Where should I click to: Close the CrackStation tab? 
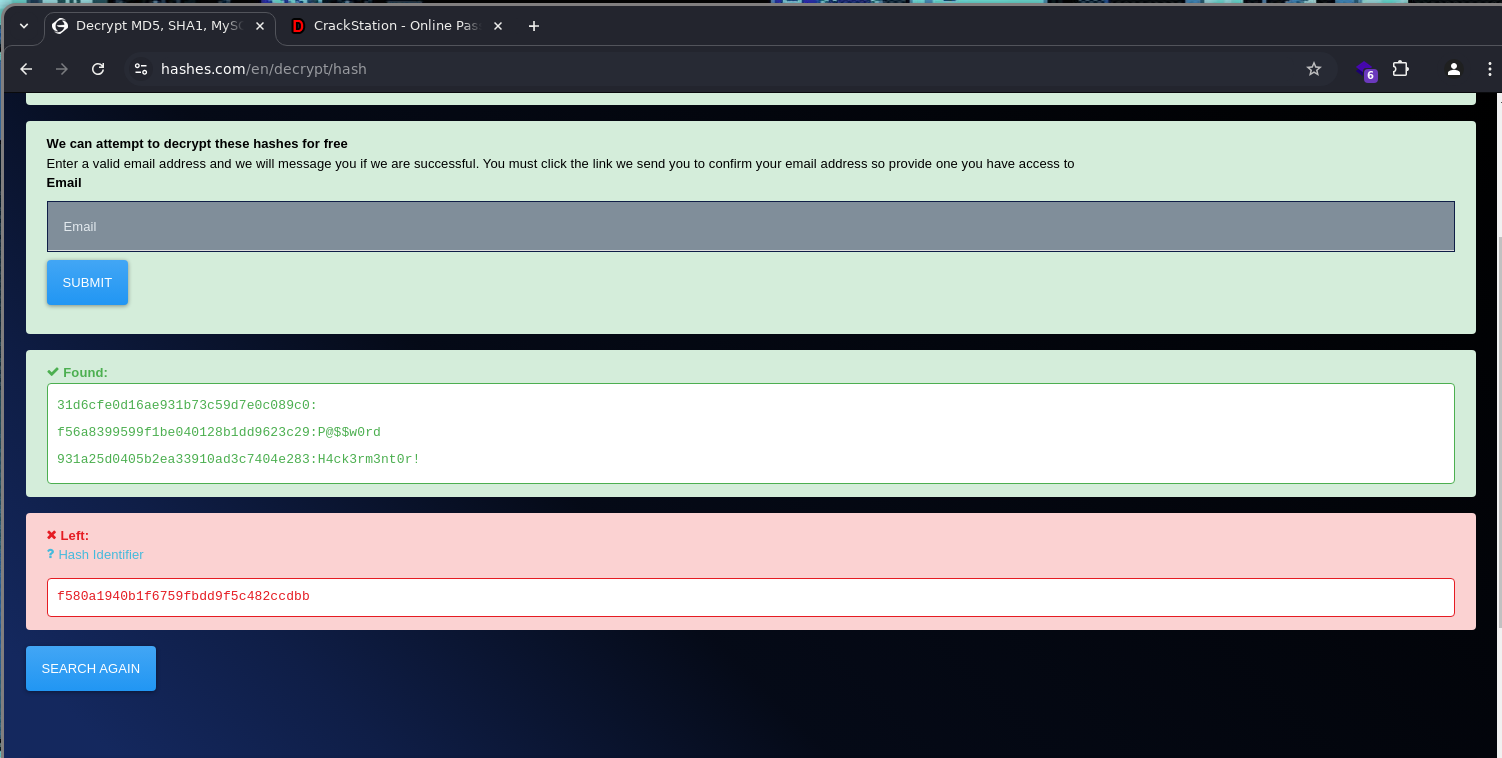tap(498, 26)
